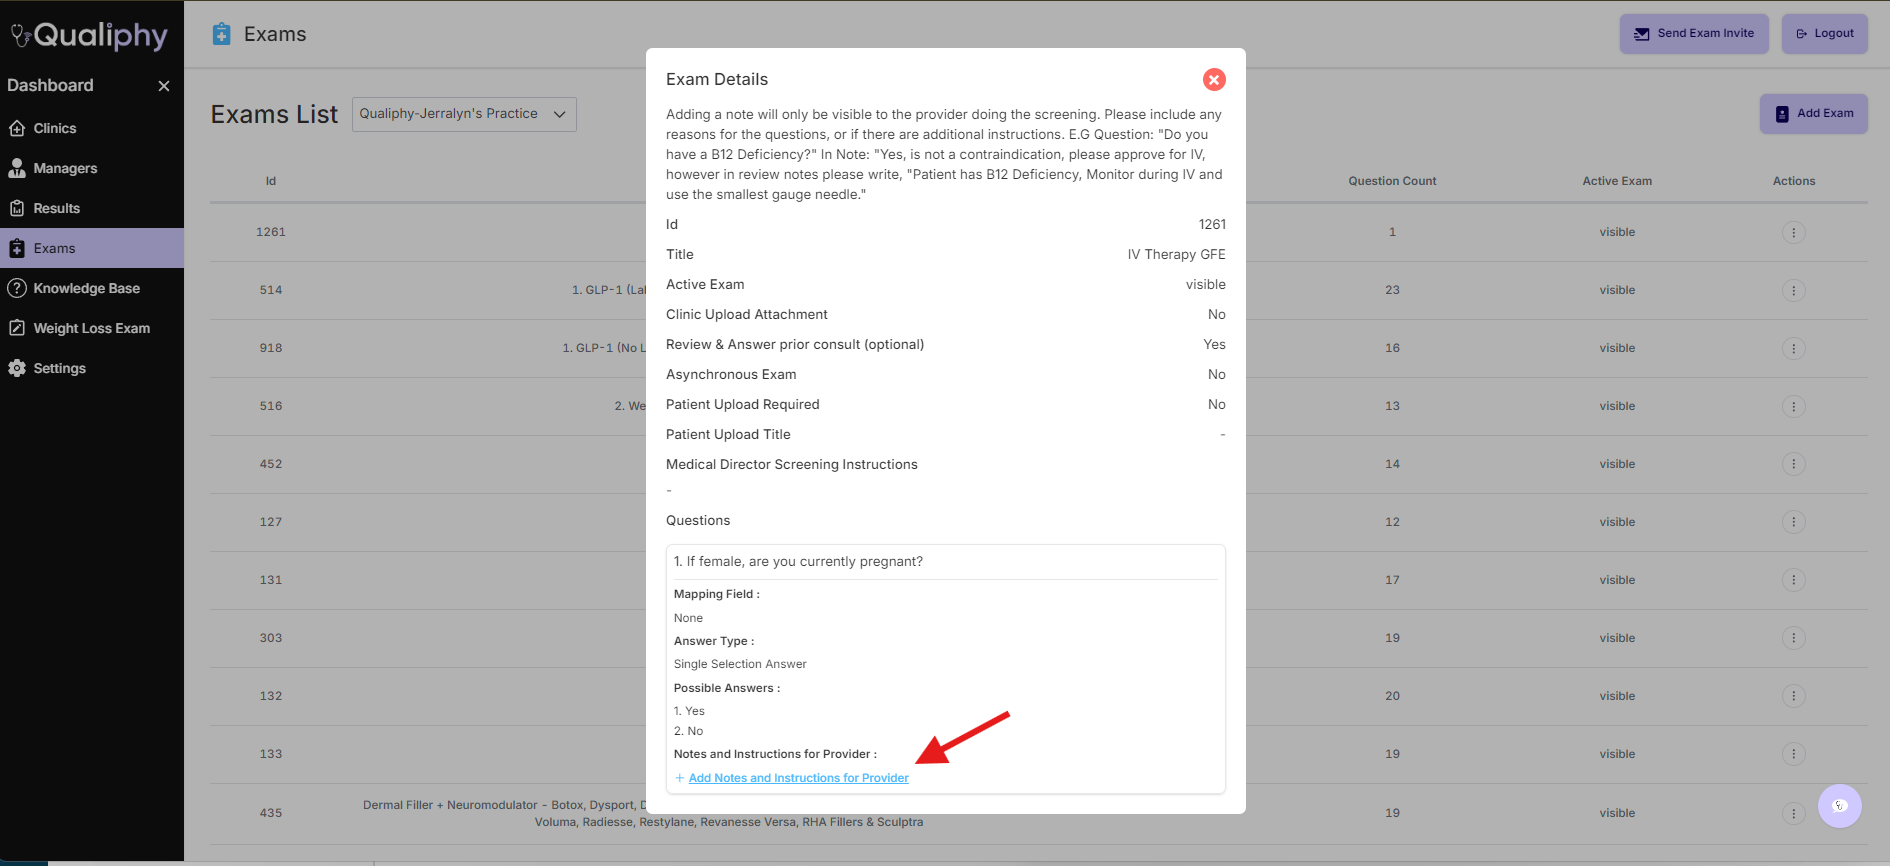The image size is (1890, 866).
Task: Click the Weight Loss Exam edit icon
Action: tap(17, 328)
